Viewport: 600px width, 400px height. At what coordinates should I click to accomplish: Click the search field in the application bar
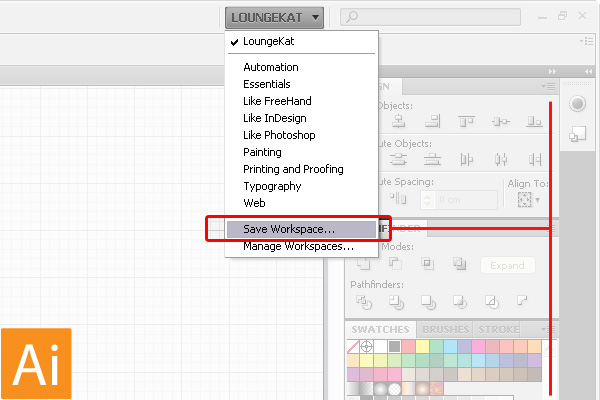pyautogui.click(x=430, y=17)
